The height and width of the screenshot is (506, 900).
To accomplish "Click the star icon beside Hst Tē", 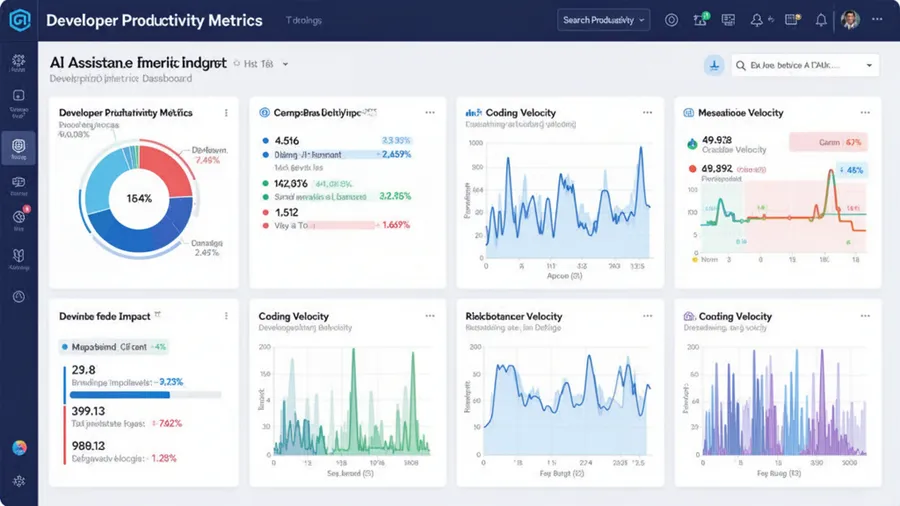I will (236, 63).
